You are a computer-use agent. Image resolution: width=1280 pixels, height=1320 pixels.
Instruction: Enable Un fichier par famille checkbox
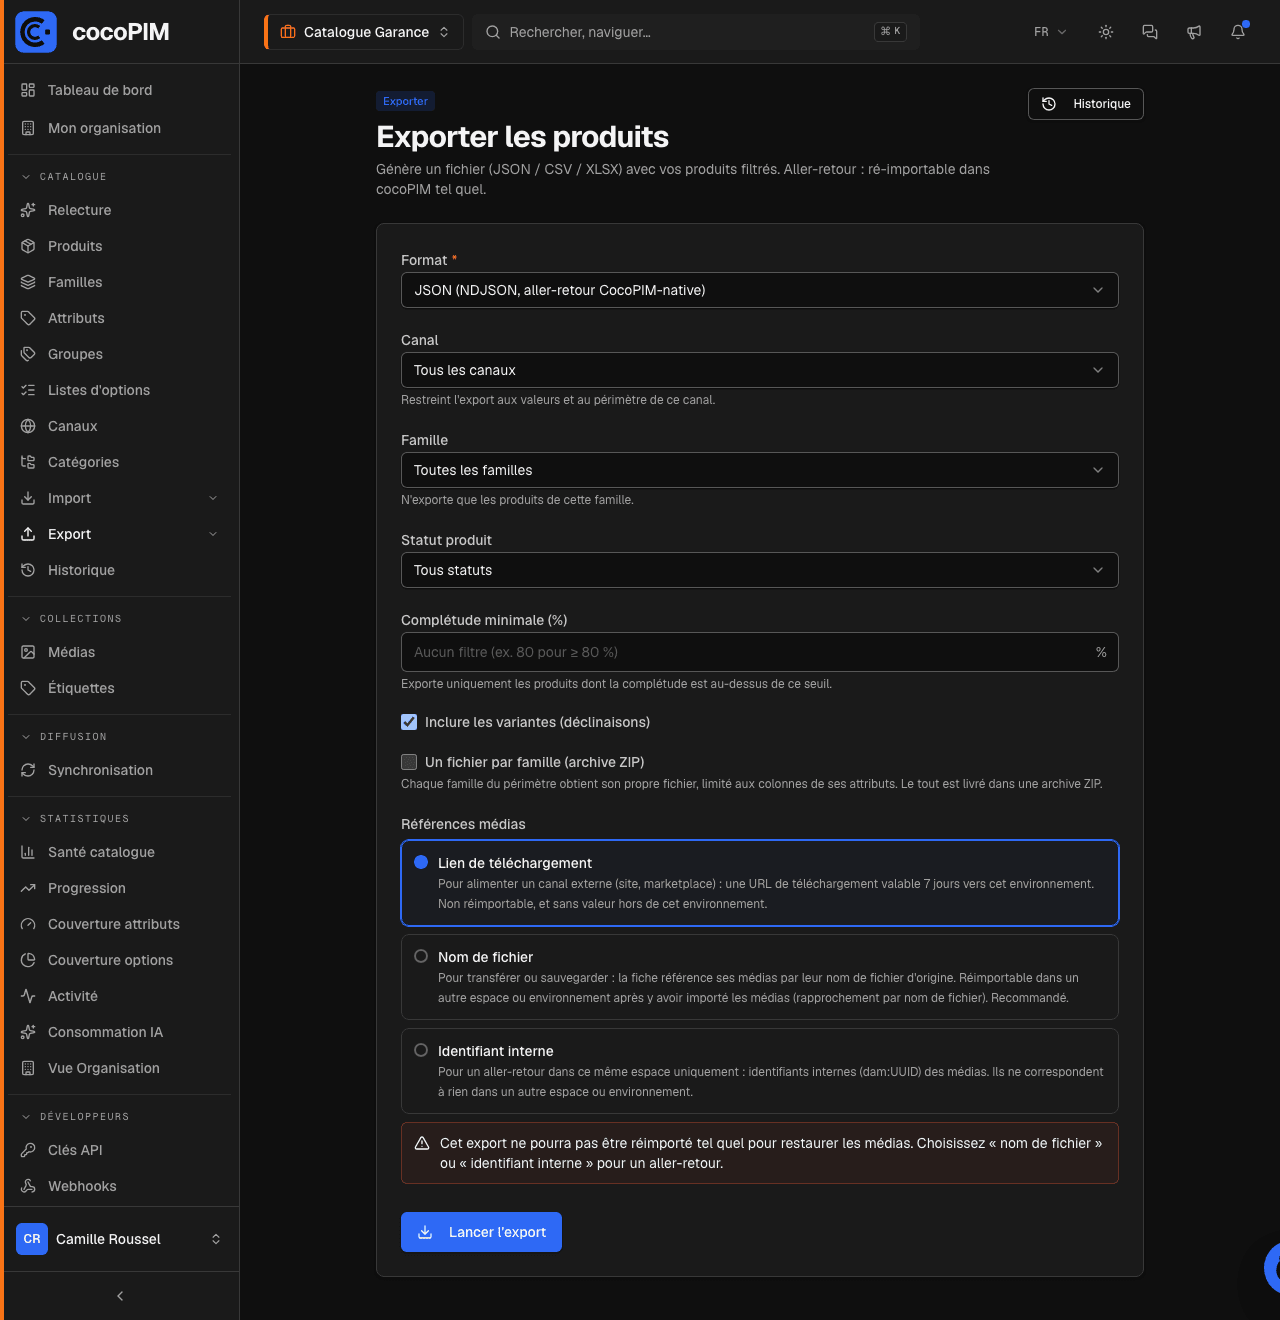pyautogui.click(x=409, y=762)
